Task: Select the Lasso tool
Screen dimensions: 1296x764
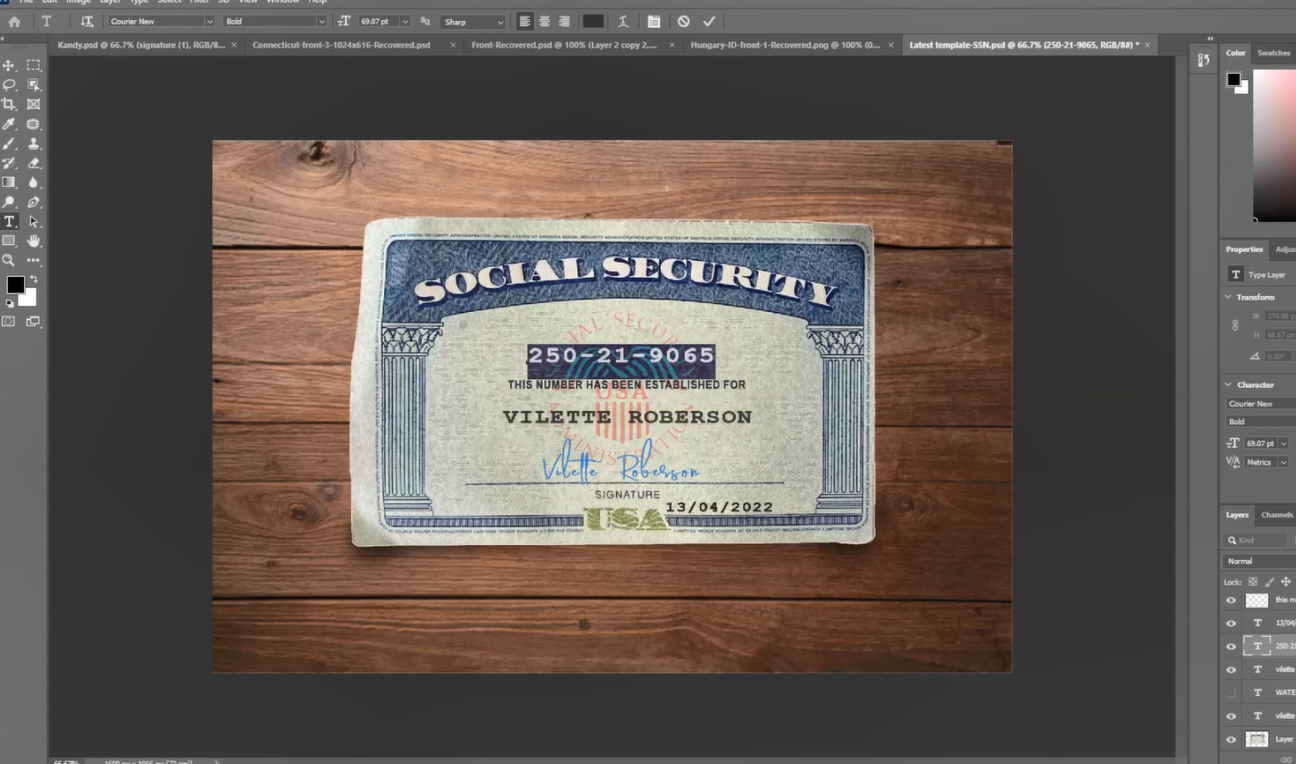Action: pos(10,84)
